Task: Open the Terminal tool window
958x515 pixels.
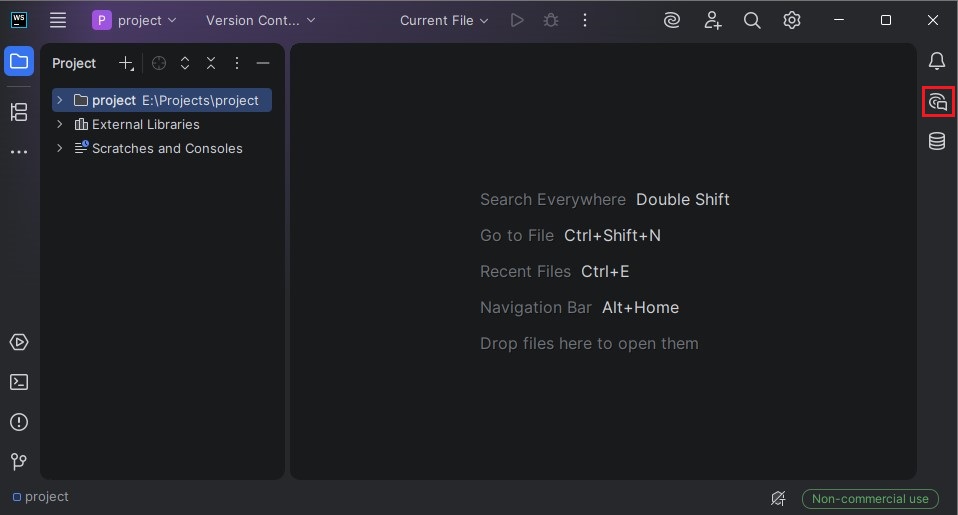Action: (19, 382)
